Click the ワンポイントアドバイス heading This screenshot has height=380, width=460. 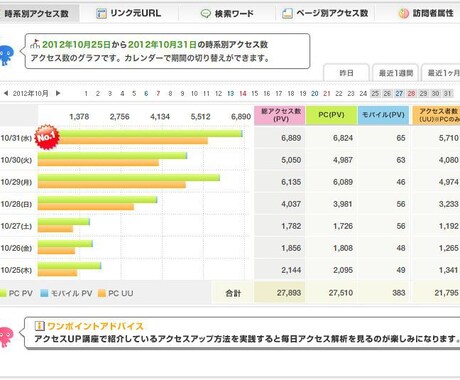95,326
